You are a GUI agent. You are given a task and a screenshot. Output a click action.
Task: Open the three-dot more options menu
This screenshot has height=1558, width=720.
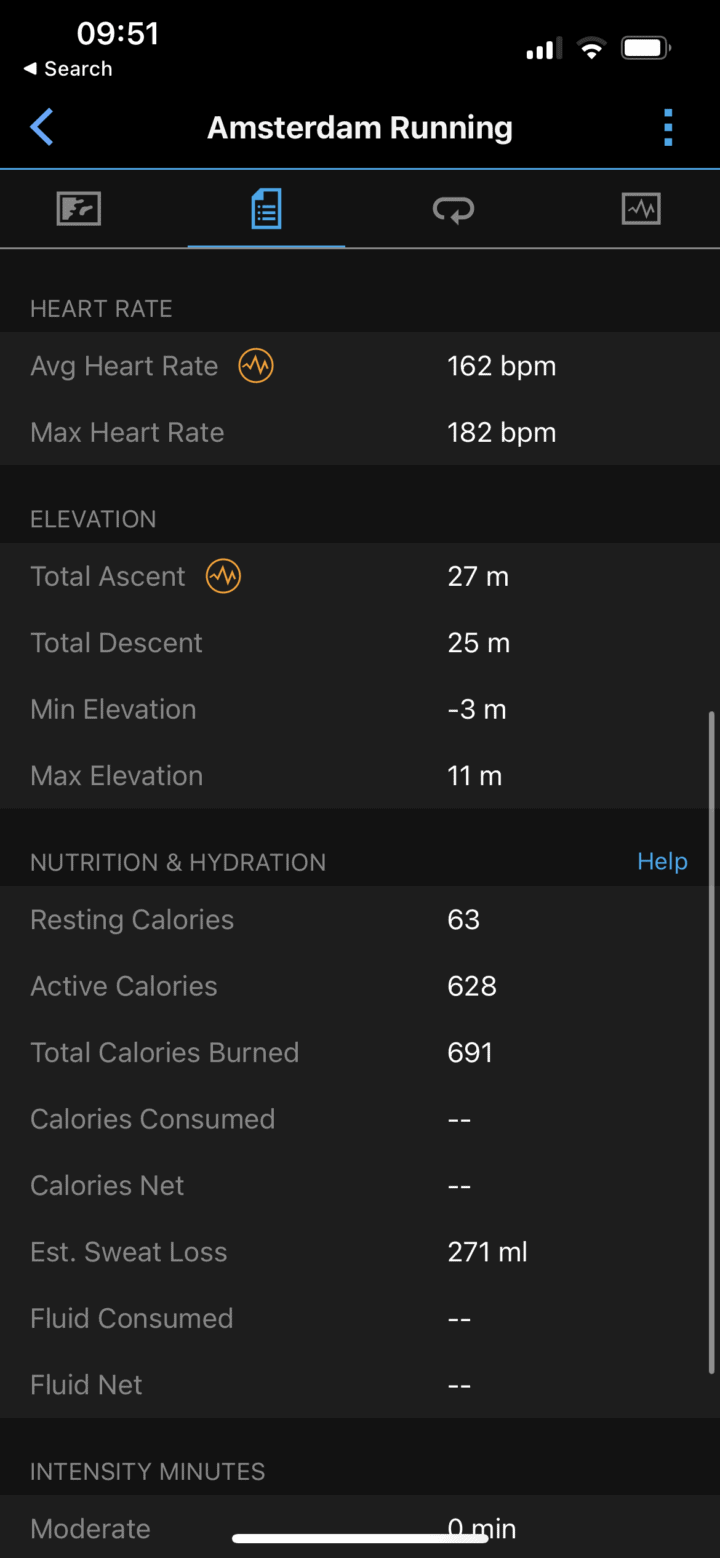coord(668,128)
